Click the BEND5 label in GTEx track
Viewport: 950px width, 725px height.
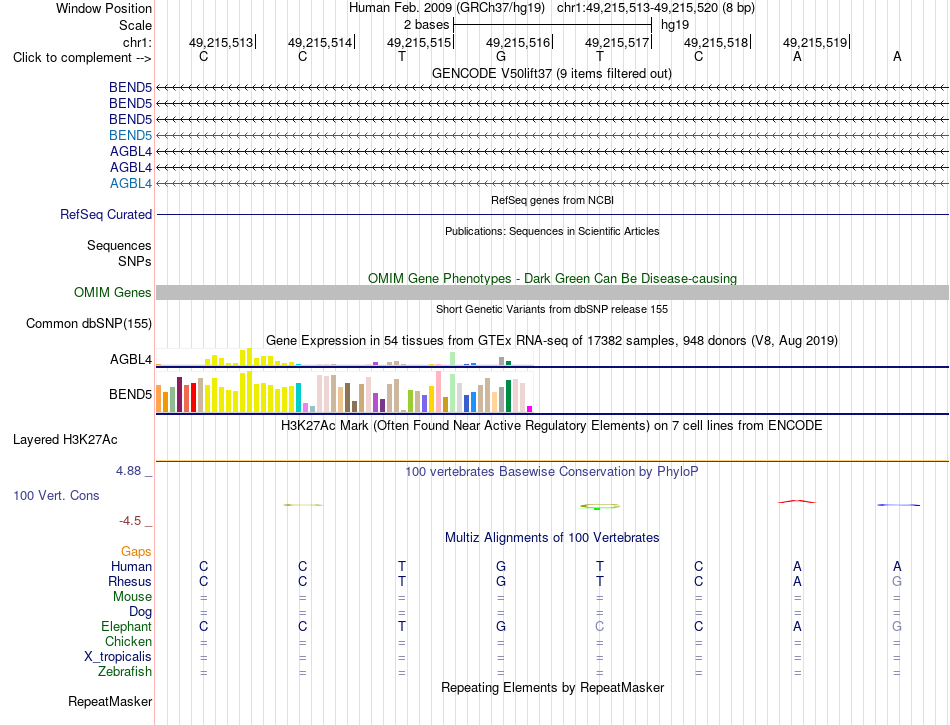[x=130, y=394]
